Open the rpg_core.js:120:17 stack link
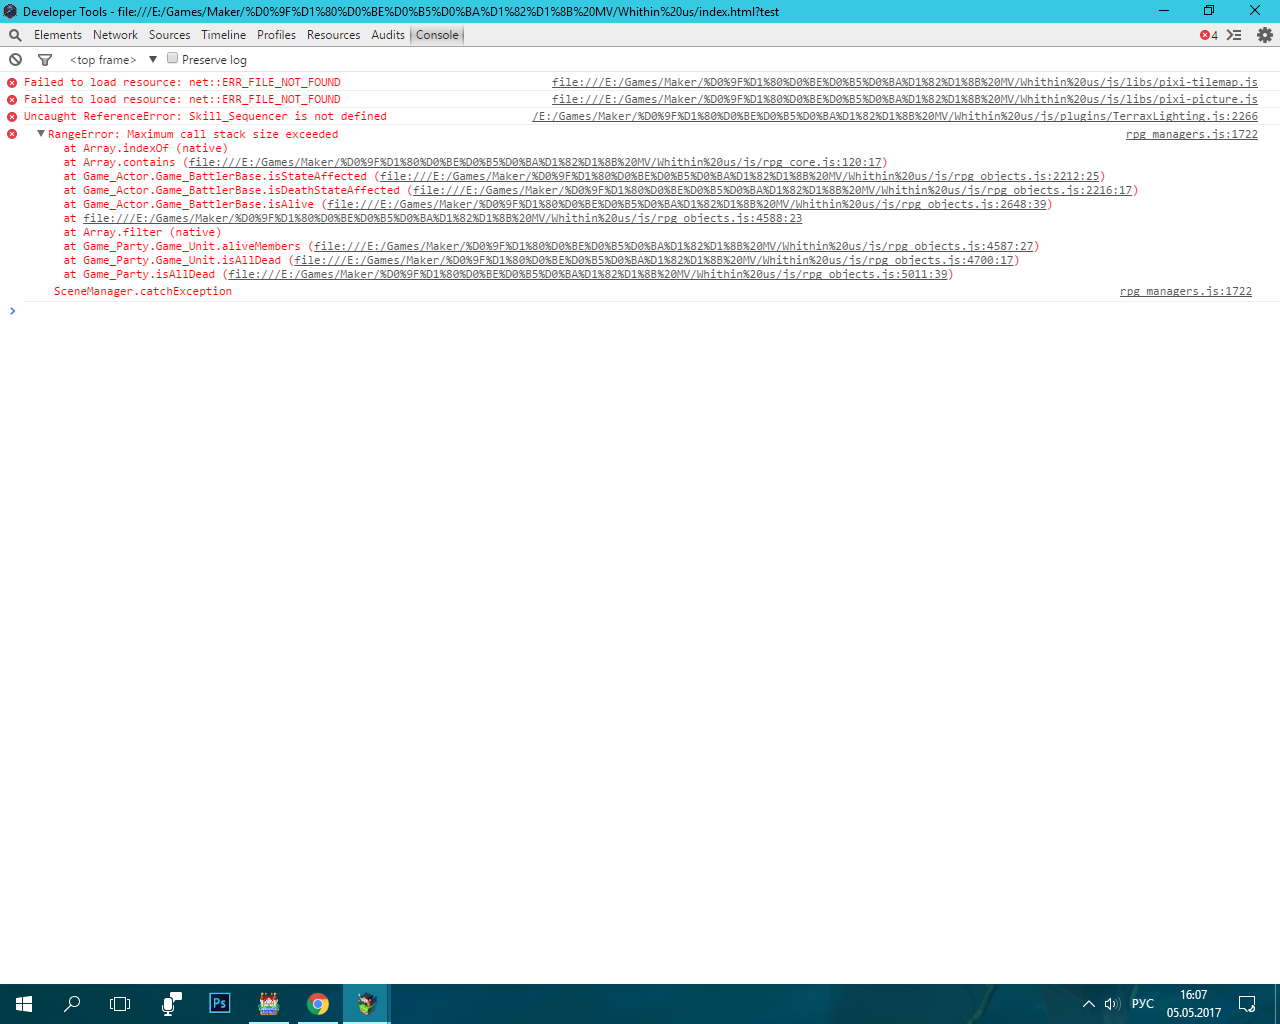1280x1024 pixels. tap(535, 163)
